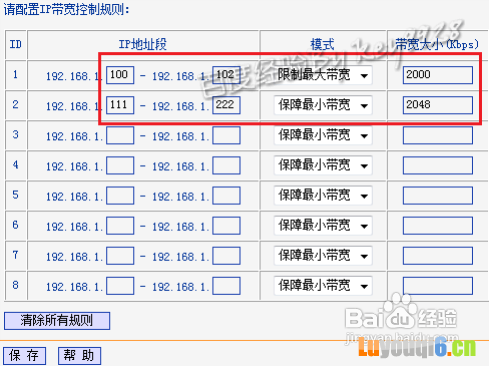This screenshot has height=366, width=489.
Task: Expand mode dropdown in row 6
Action: tap(323, 226)
